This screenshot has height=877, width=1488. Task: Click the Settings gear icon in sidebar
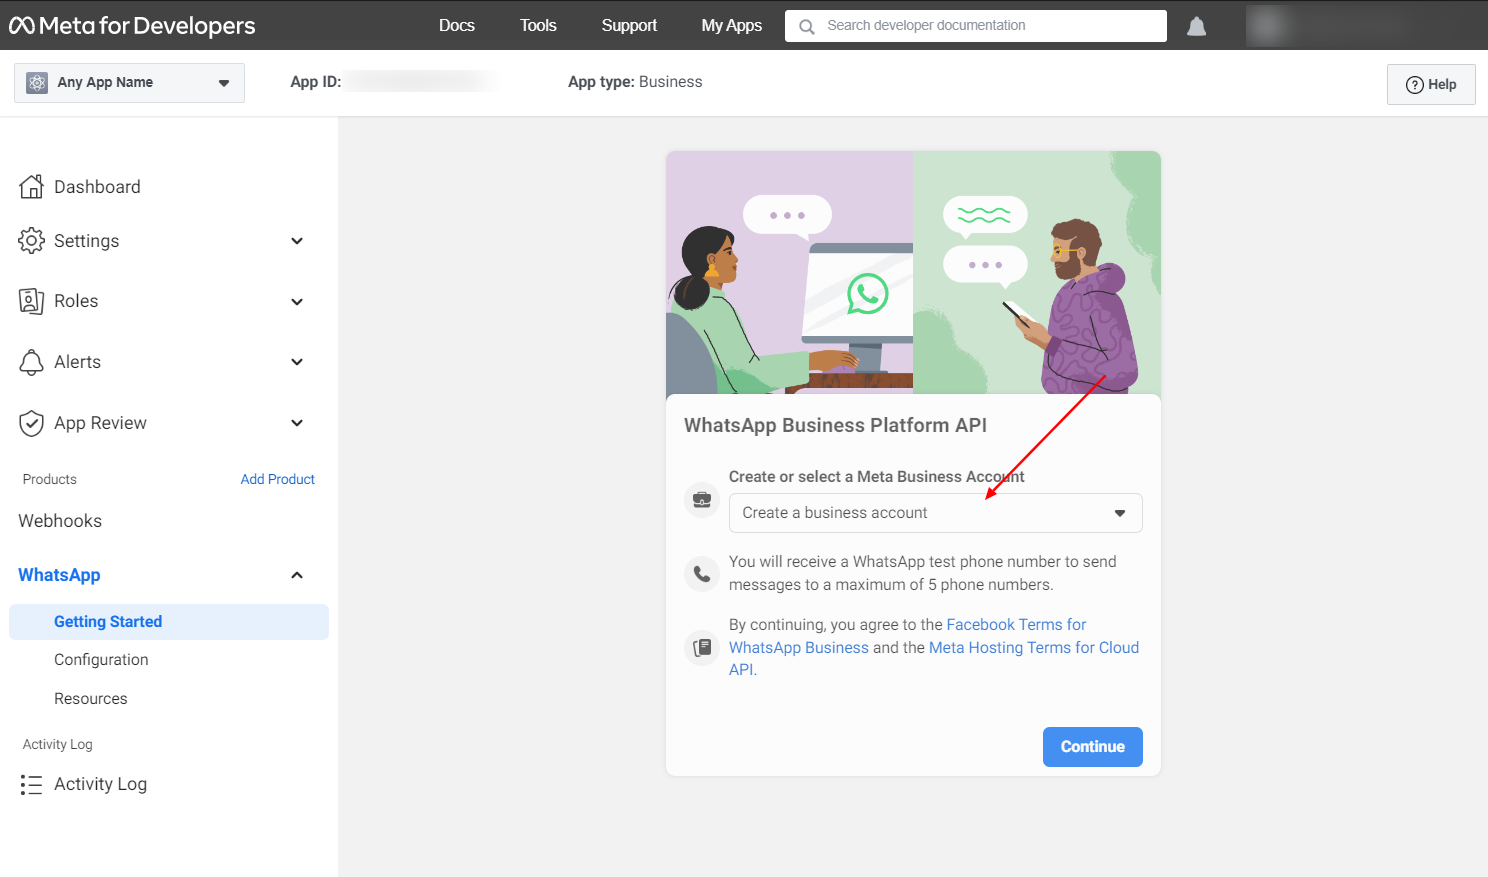32,240
